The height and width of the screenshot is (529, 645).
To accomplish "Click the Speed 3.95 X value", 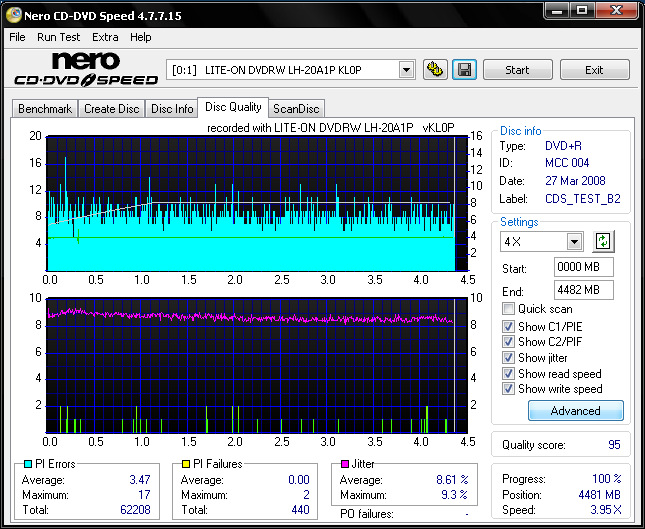I will 606,510.
